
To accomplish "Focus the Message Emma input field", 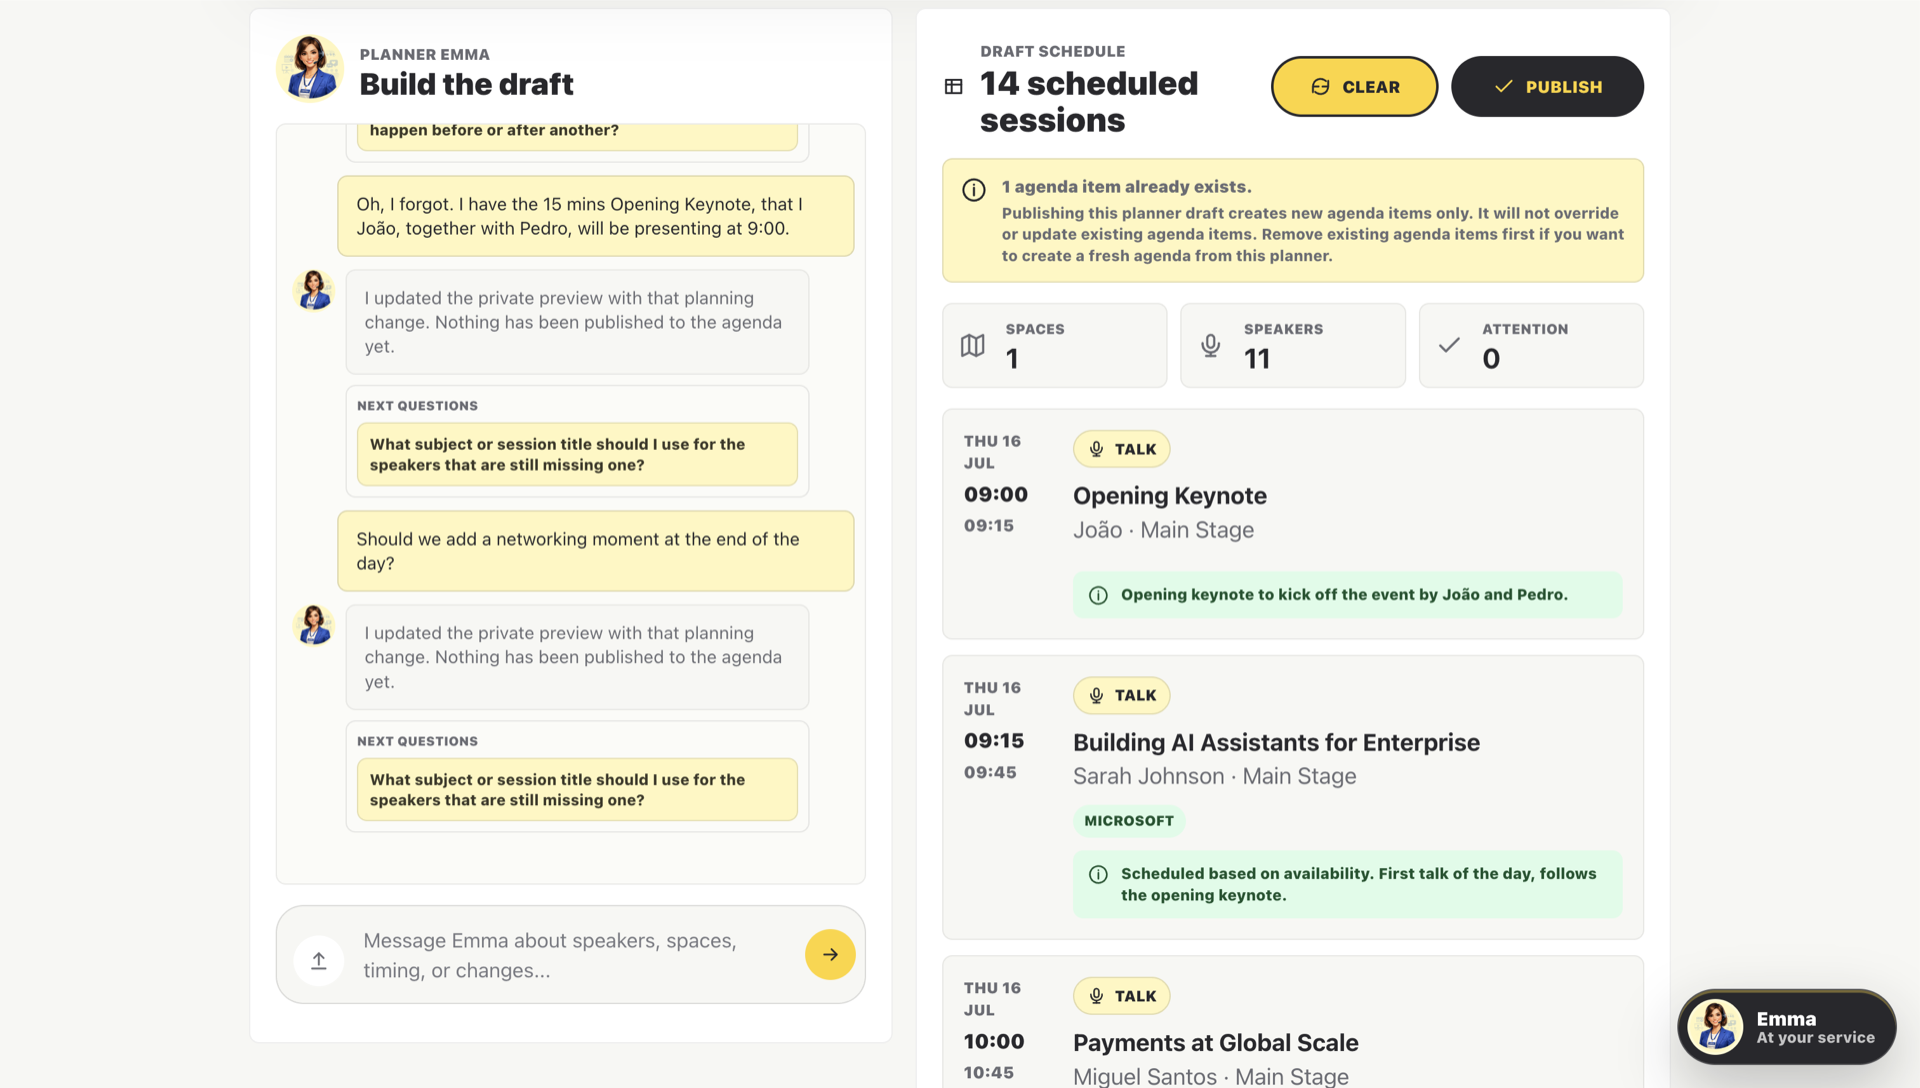I will 571,955.
